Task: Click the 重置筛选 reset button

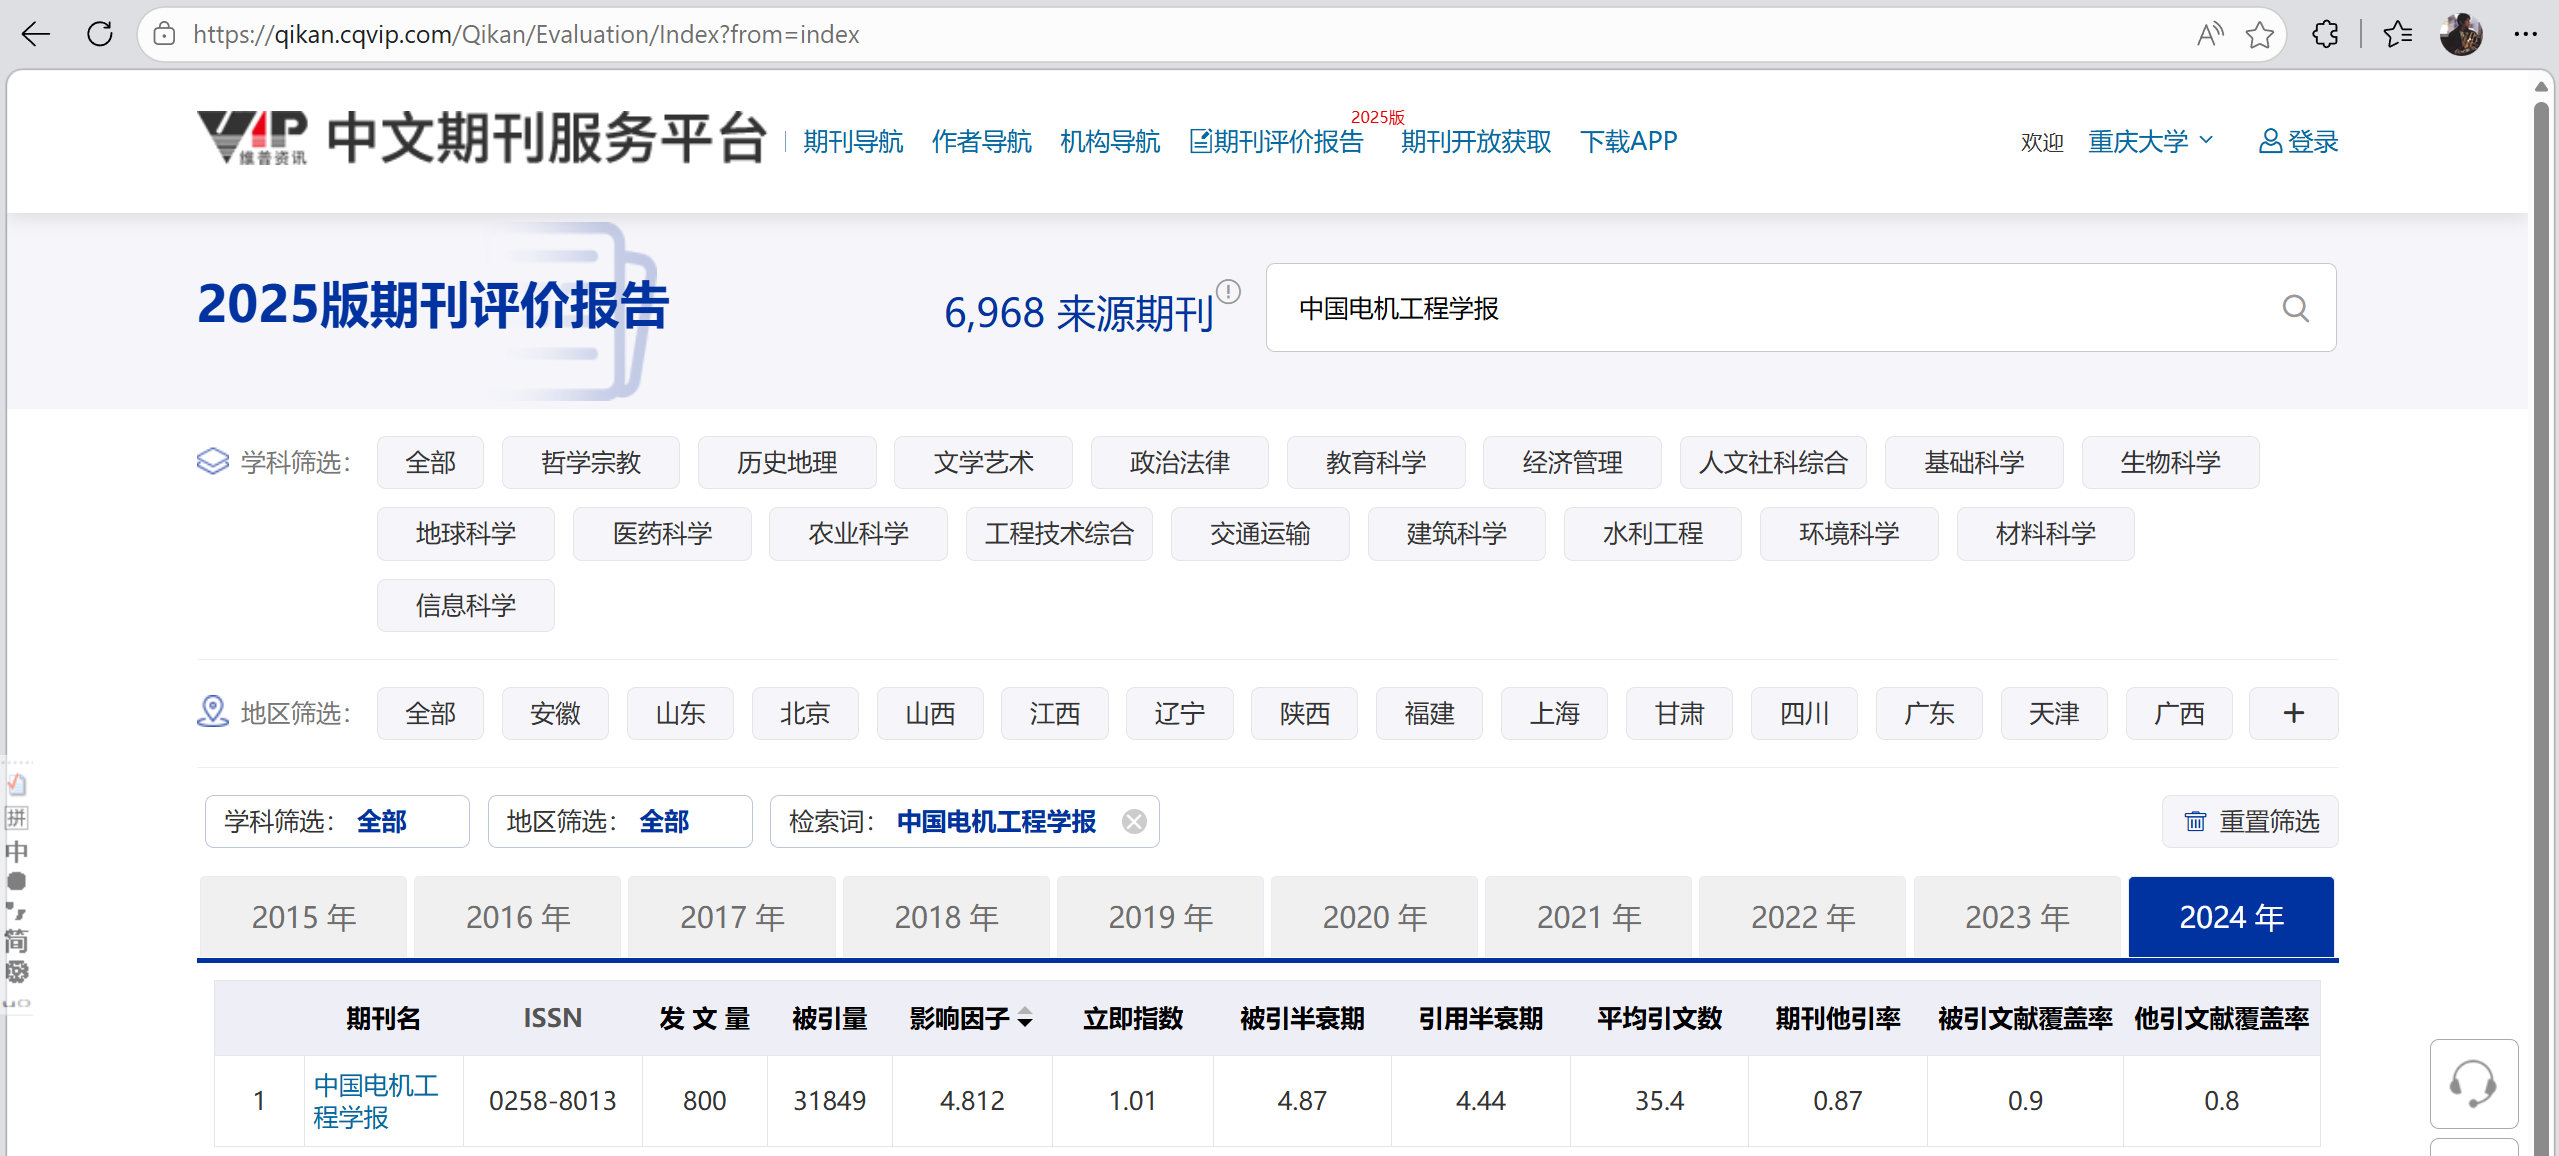Action: pyautogui.click(x=2250, y=822)
